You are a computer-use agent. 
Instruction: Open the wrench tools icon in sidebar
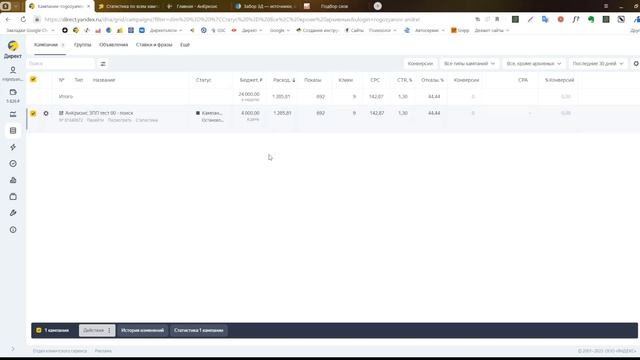tap(13, 213)
